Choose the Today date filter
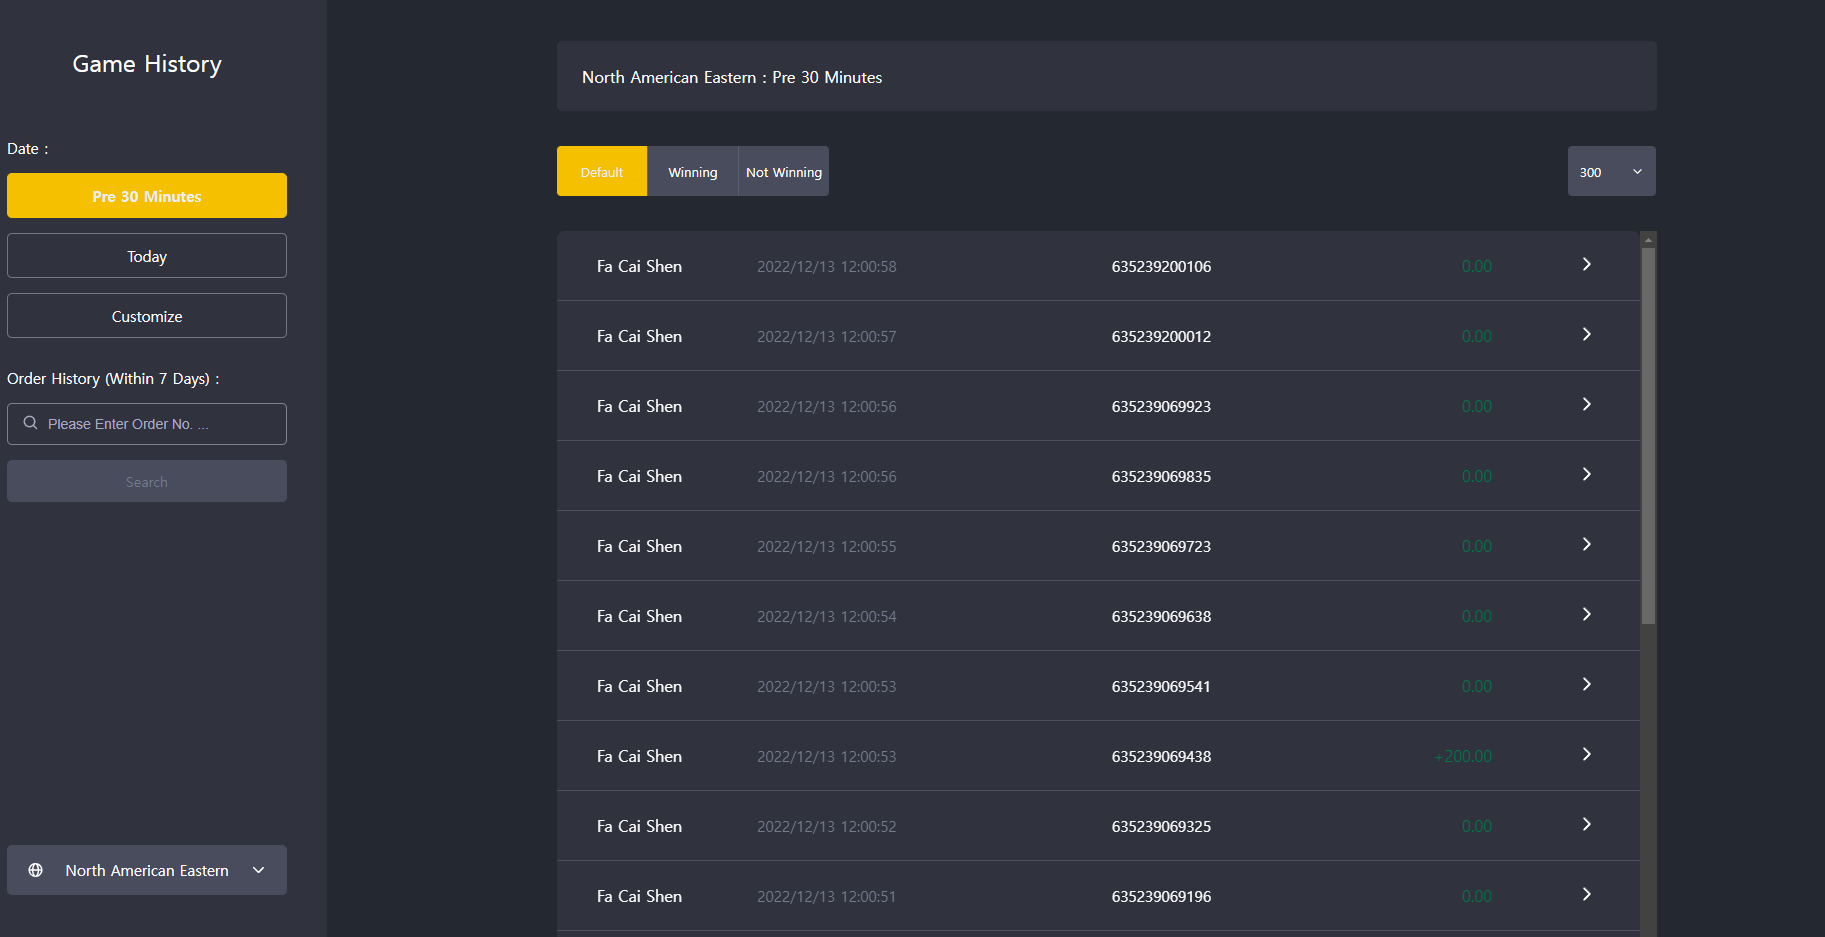 (147, 256)
